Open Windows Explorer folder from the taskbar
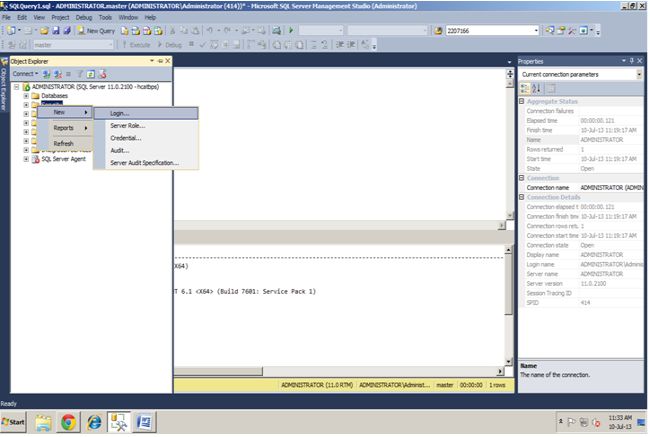The width and height of the screenshot is (650, 437). click(43, 422)
